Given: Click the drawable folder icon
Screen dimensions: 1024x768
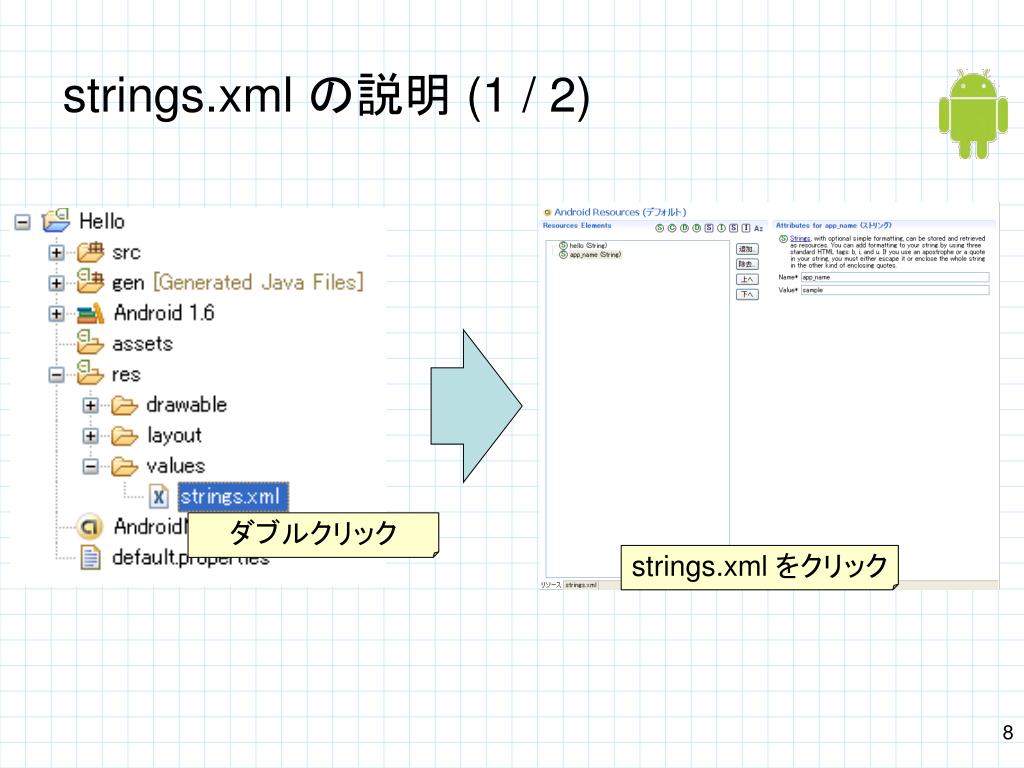Looking at the screenshot, I should click(124, 405).
